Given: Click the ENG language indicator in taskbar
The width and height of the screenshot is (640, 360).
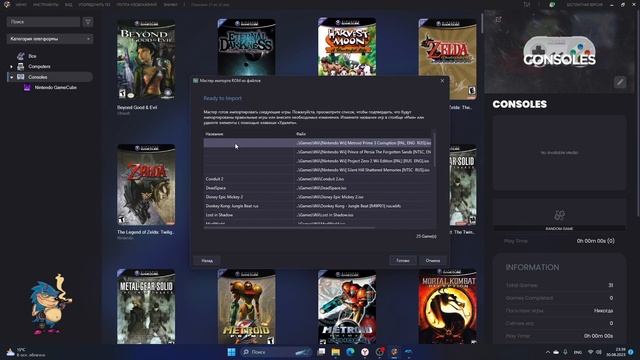Looking at the screenshot, I should [x=578, y=352].
